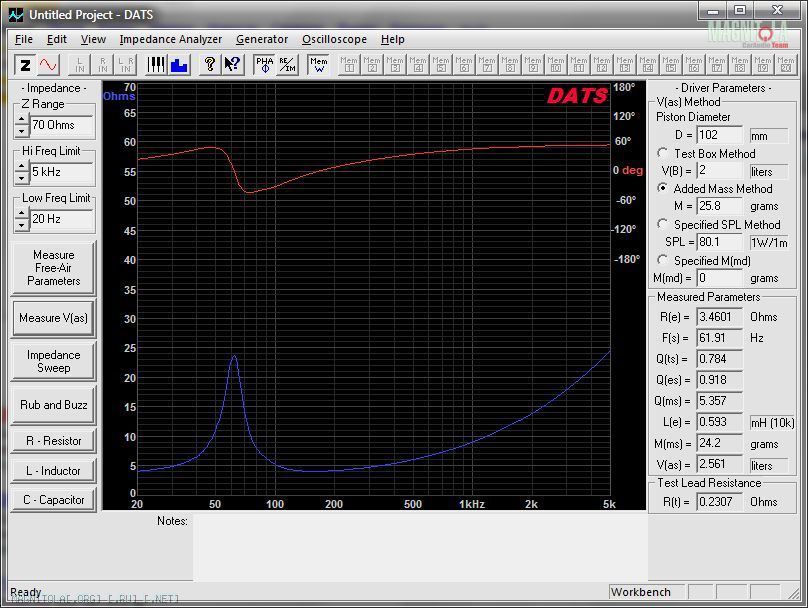Select memory slot Mem 20
The height and width of the screenshot is (608, 808).
pos(785,65)
